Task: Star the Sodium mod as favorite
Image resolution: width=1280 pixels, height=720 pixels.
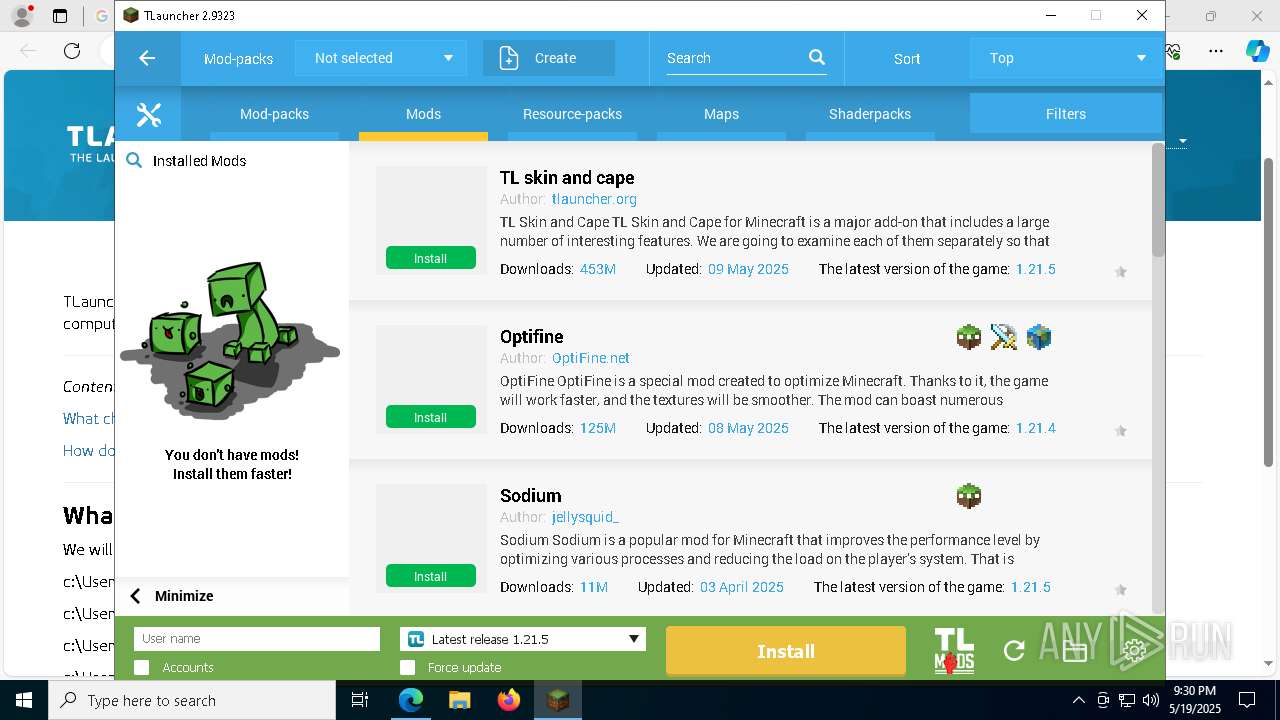Action: pyautogui.click(x=1121, y=590)
